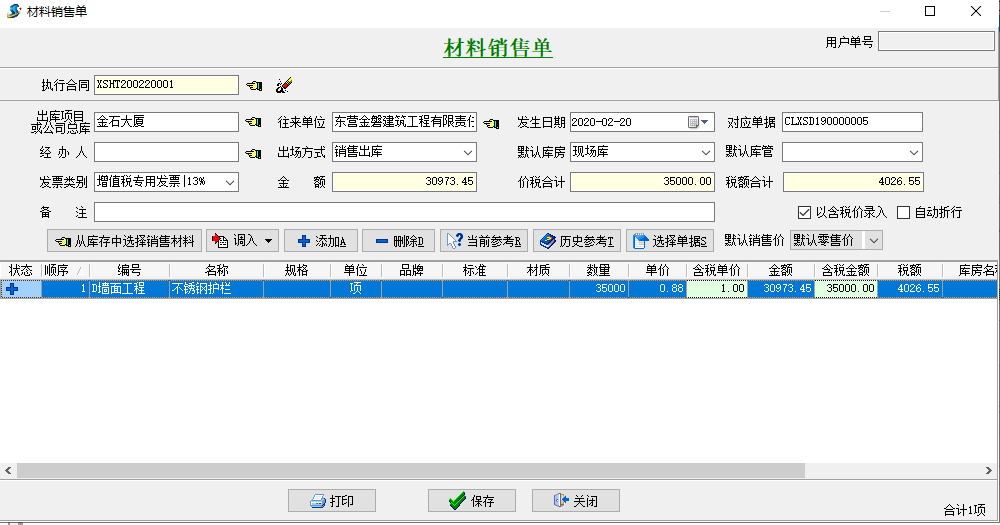Click the 数量 column header

[x=598, y=270]
